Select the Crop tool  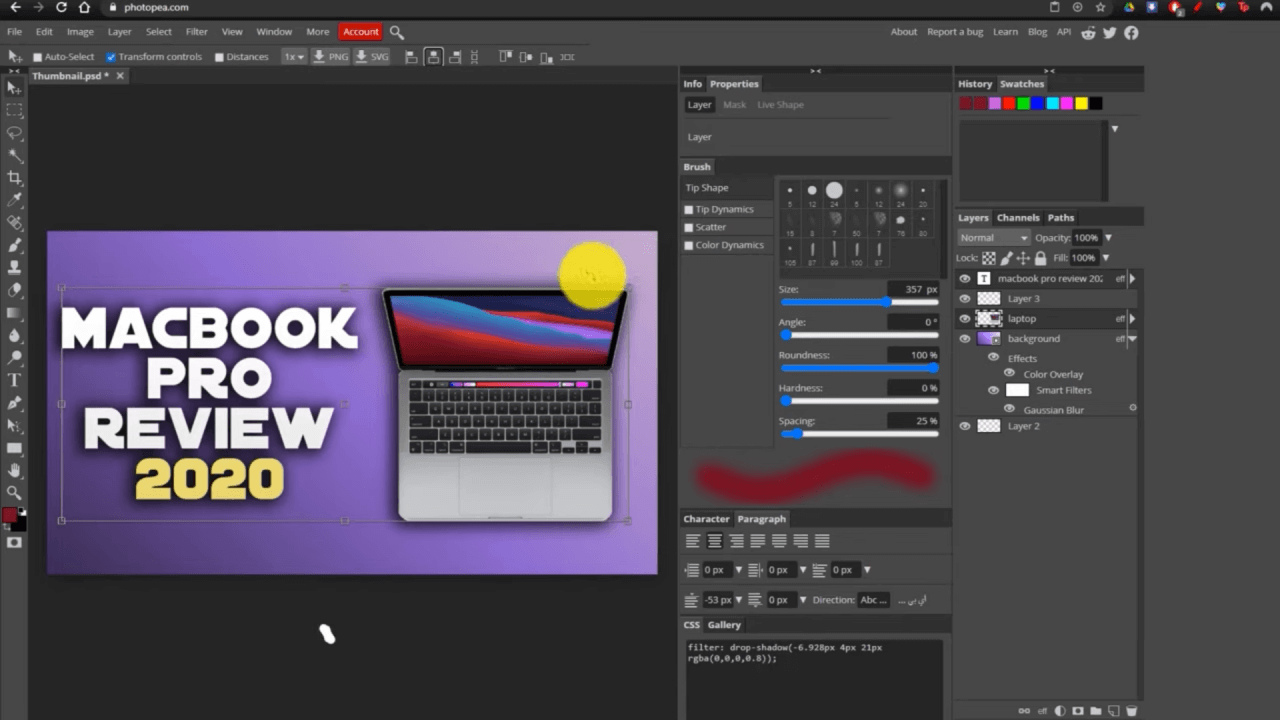[15, 178]
